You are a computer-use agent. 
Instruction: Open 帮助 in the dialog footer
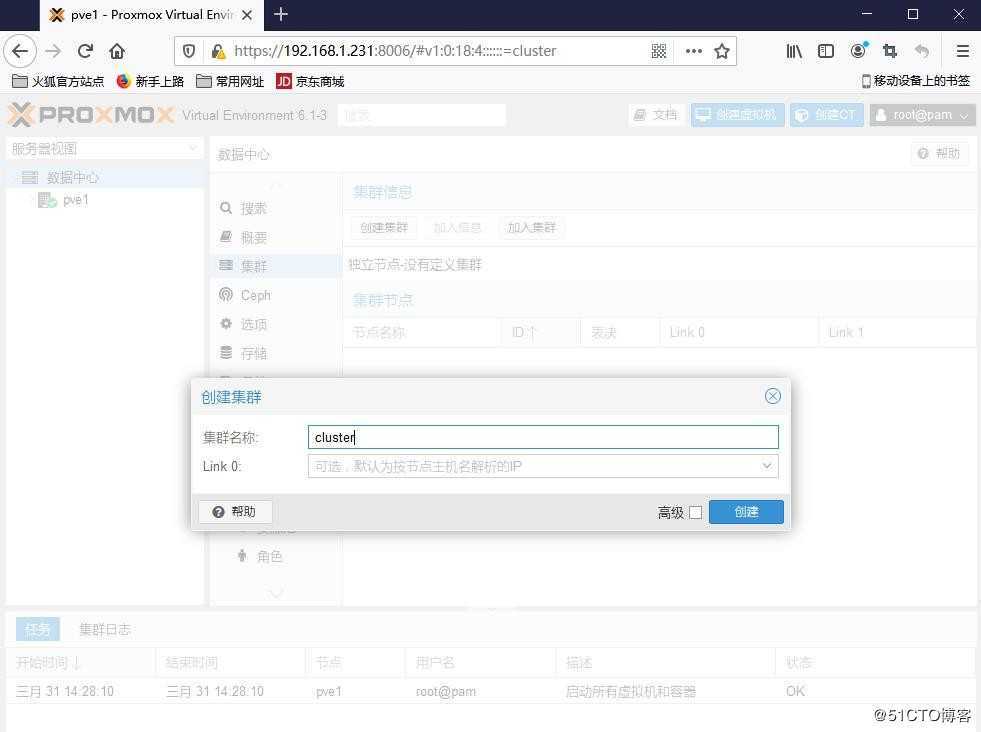(235, 512)
